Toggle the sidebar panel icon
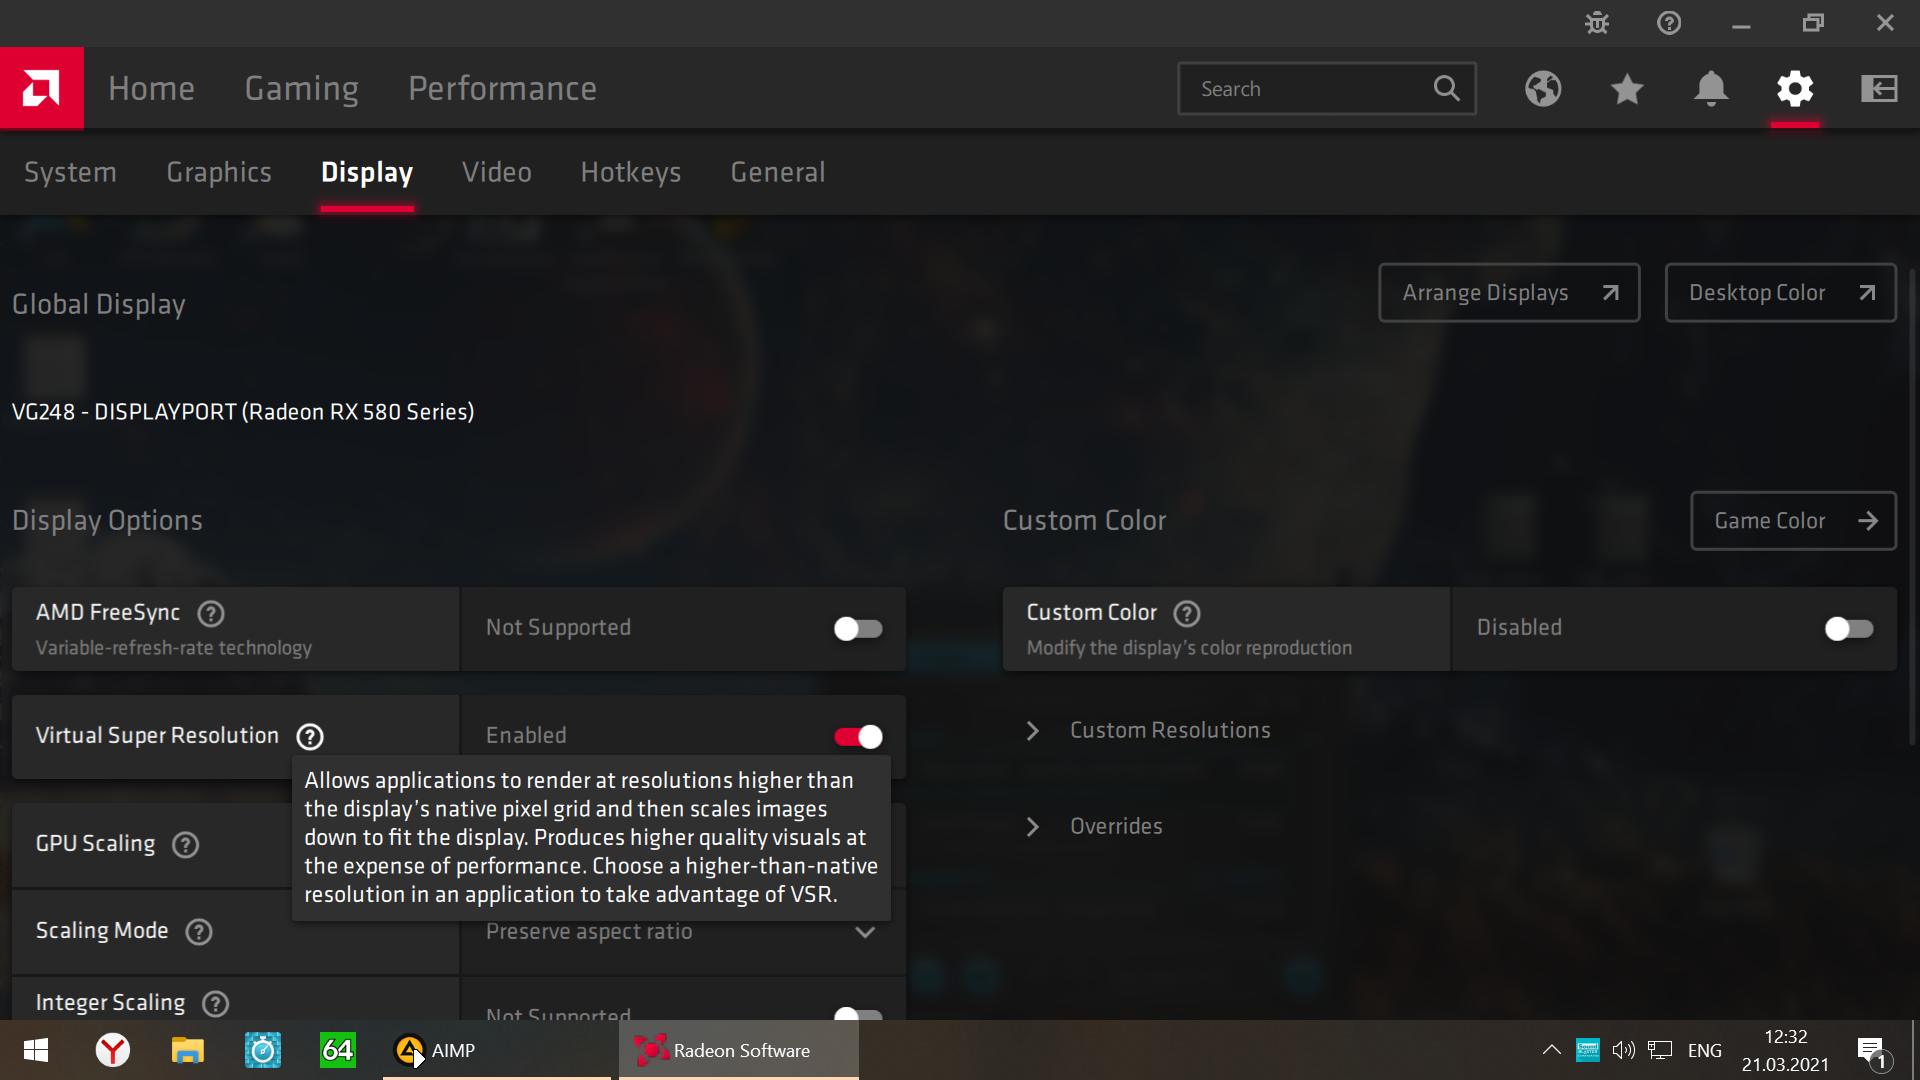 [x=1879, y=89]
